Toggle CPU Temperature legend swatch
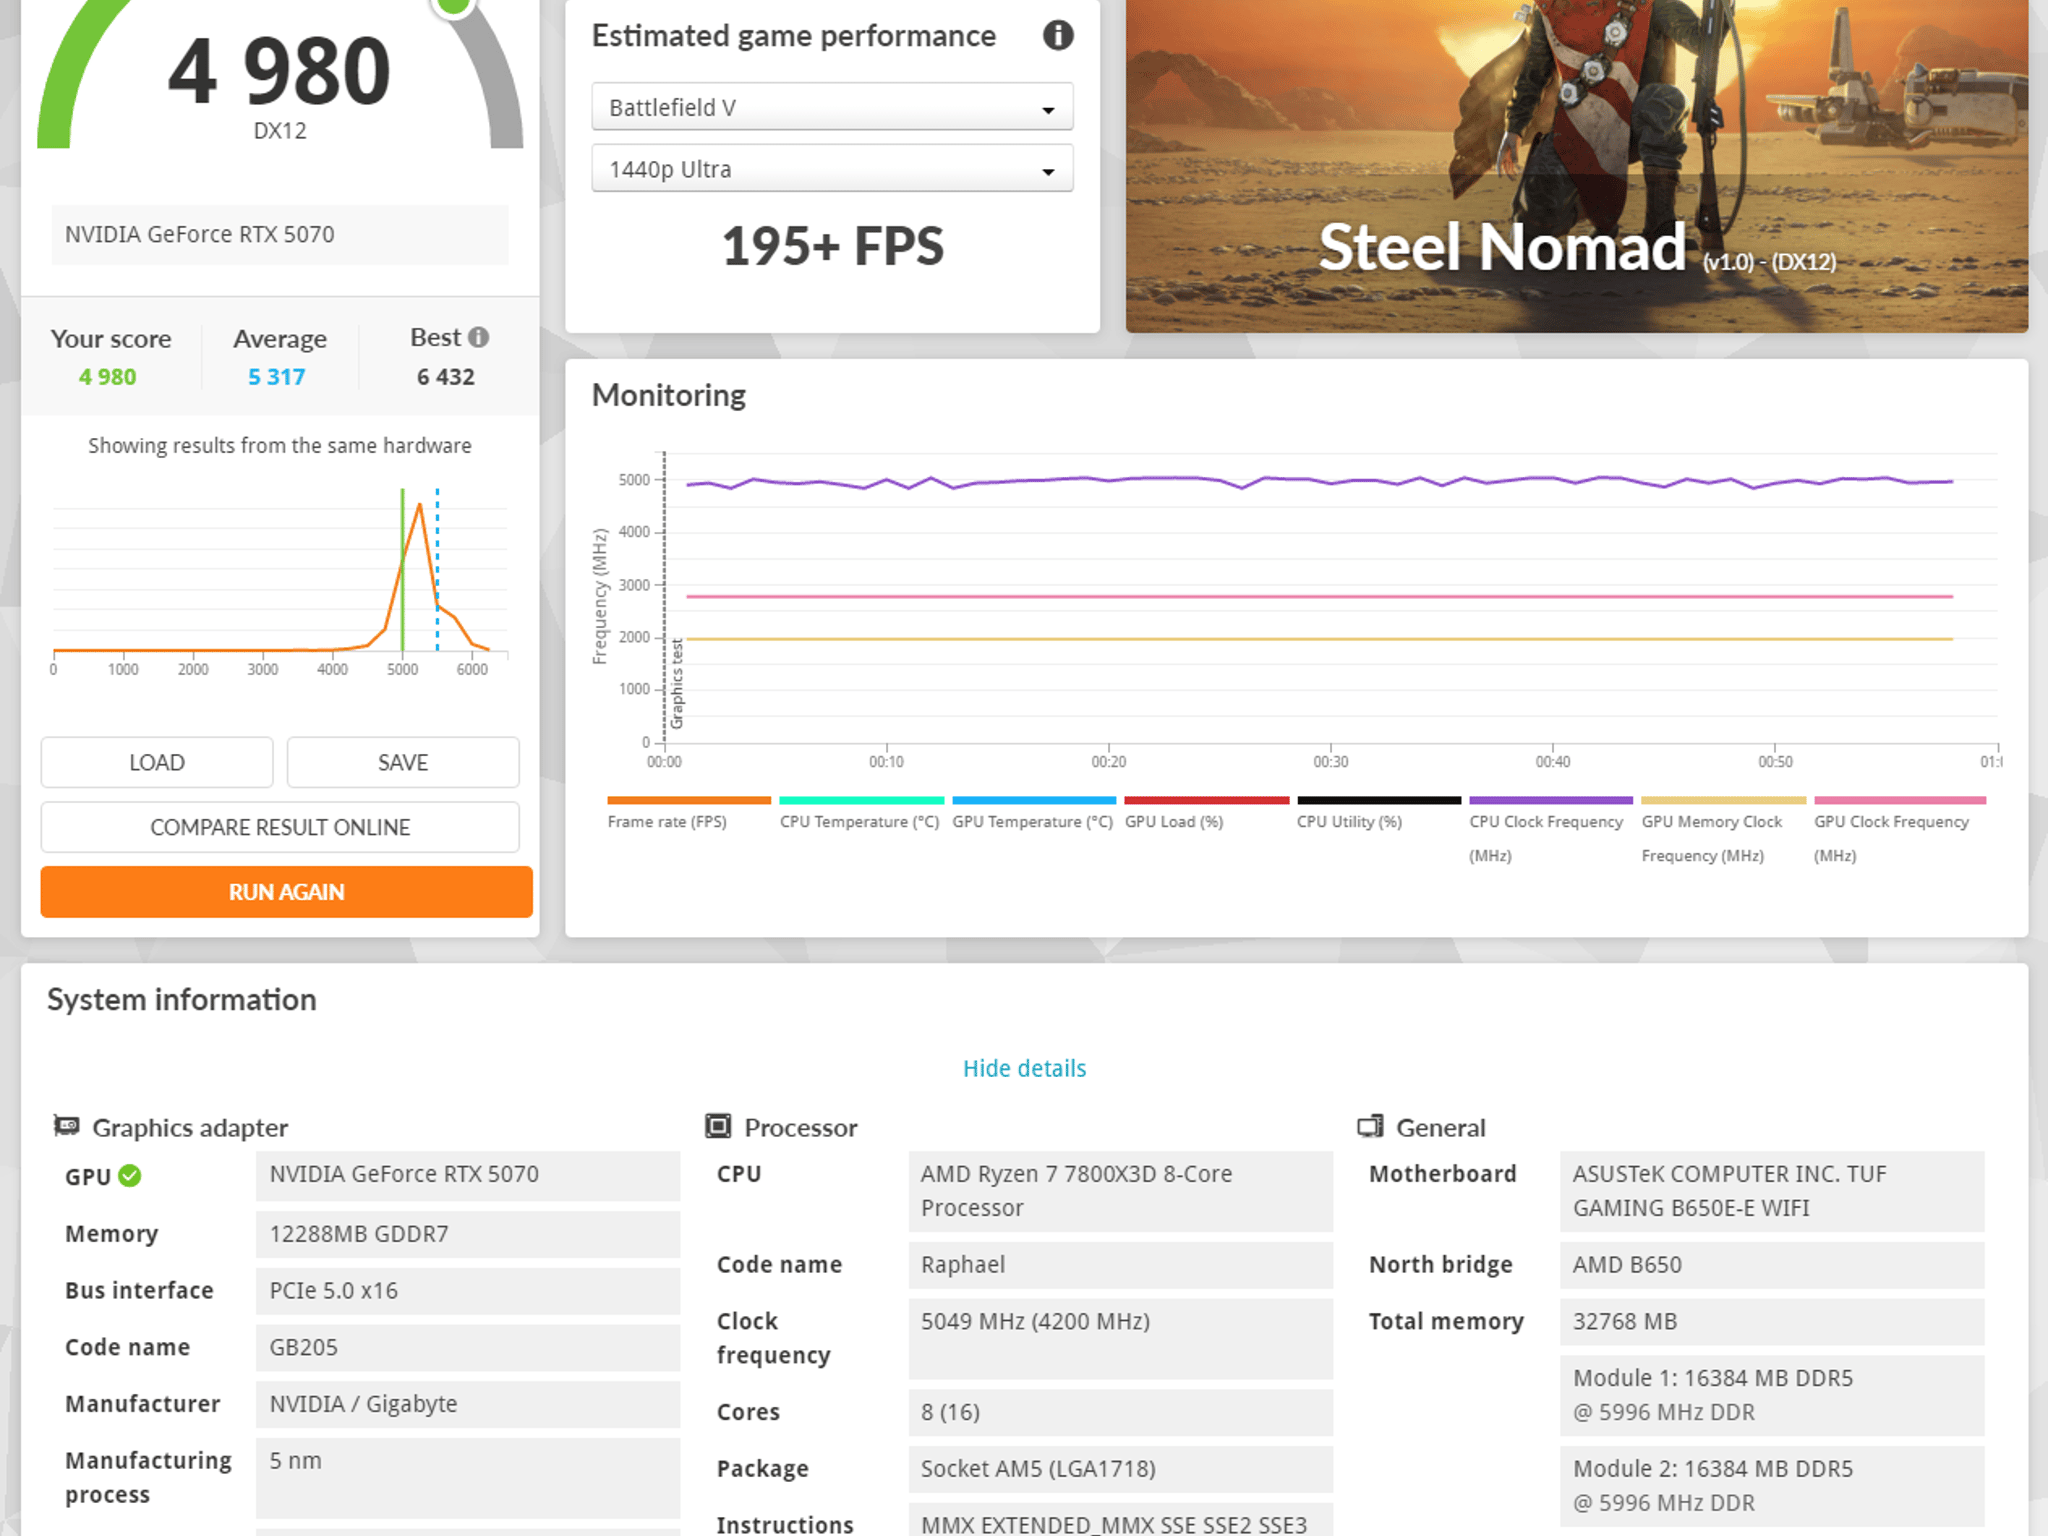Viewport: 2048px width, 1536px height. (862, 801)
